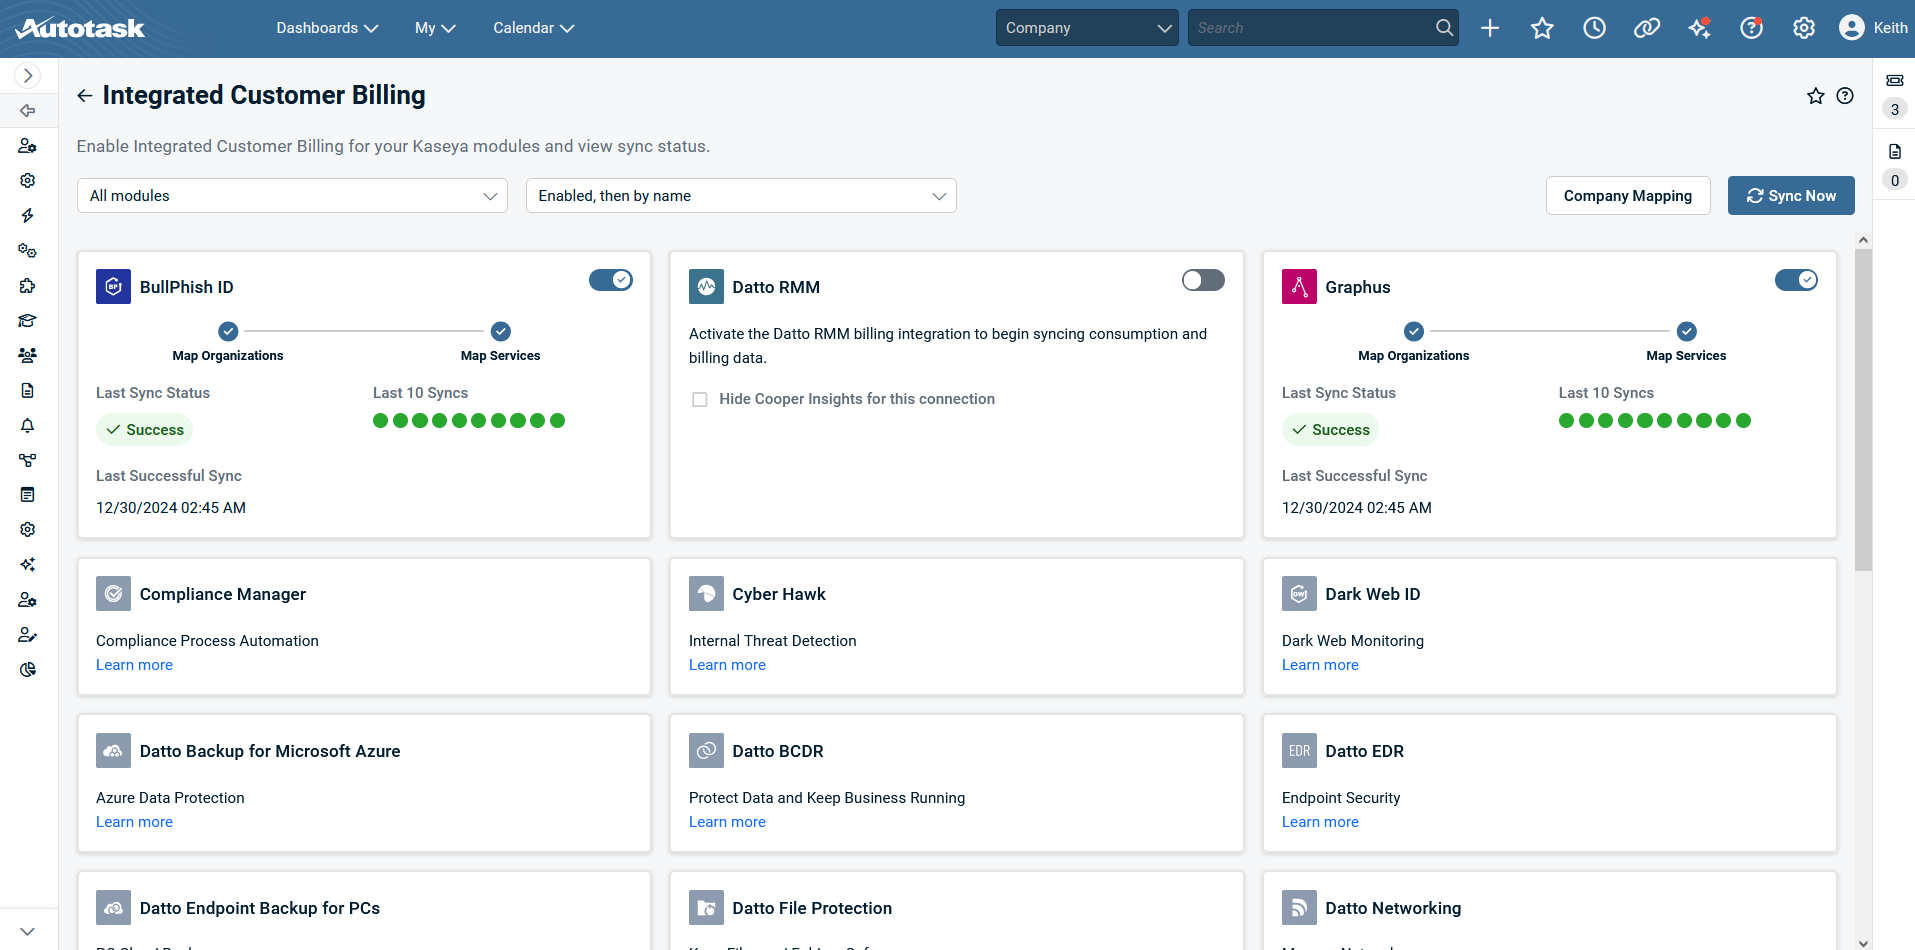
Task: Click the Datto BCDR module icon
Action: (x=706, y=751)
